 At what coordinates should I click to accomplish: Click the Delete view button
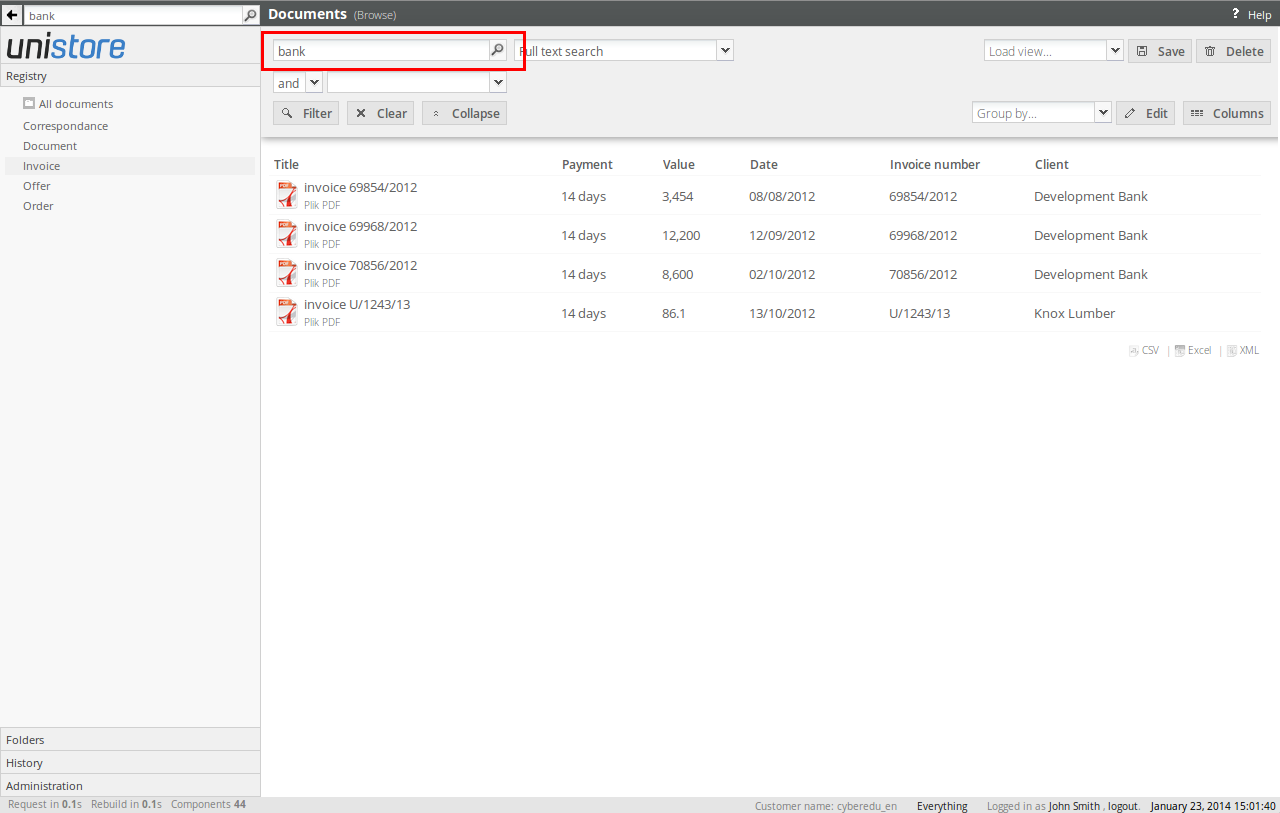(x=1234, y=51)
